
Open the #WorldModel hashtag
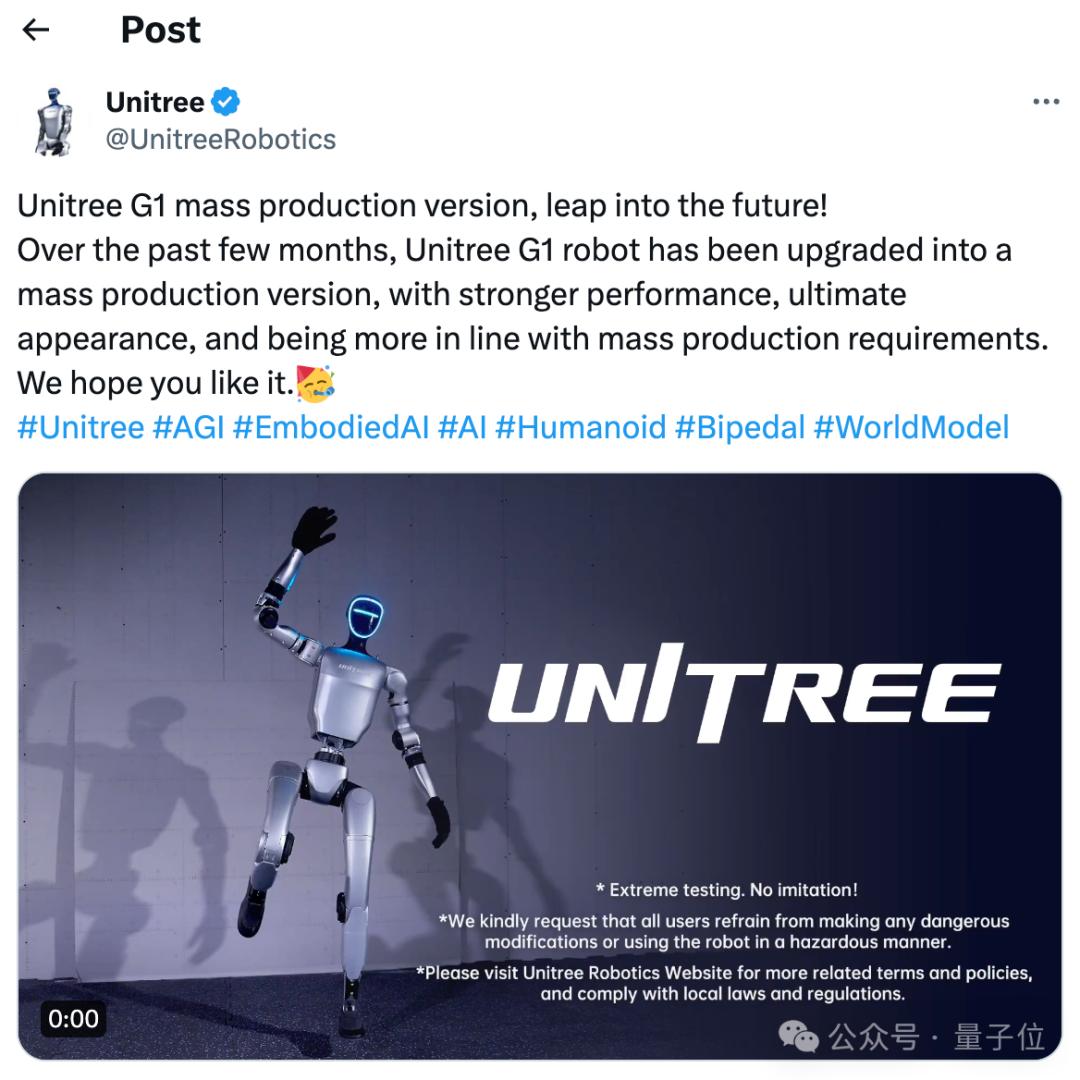911,427
